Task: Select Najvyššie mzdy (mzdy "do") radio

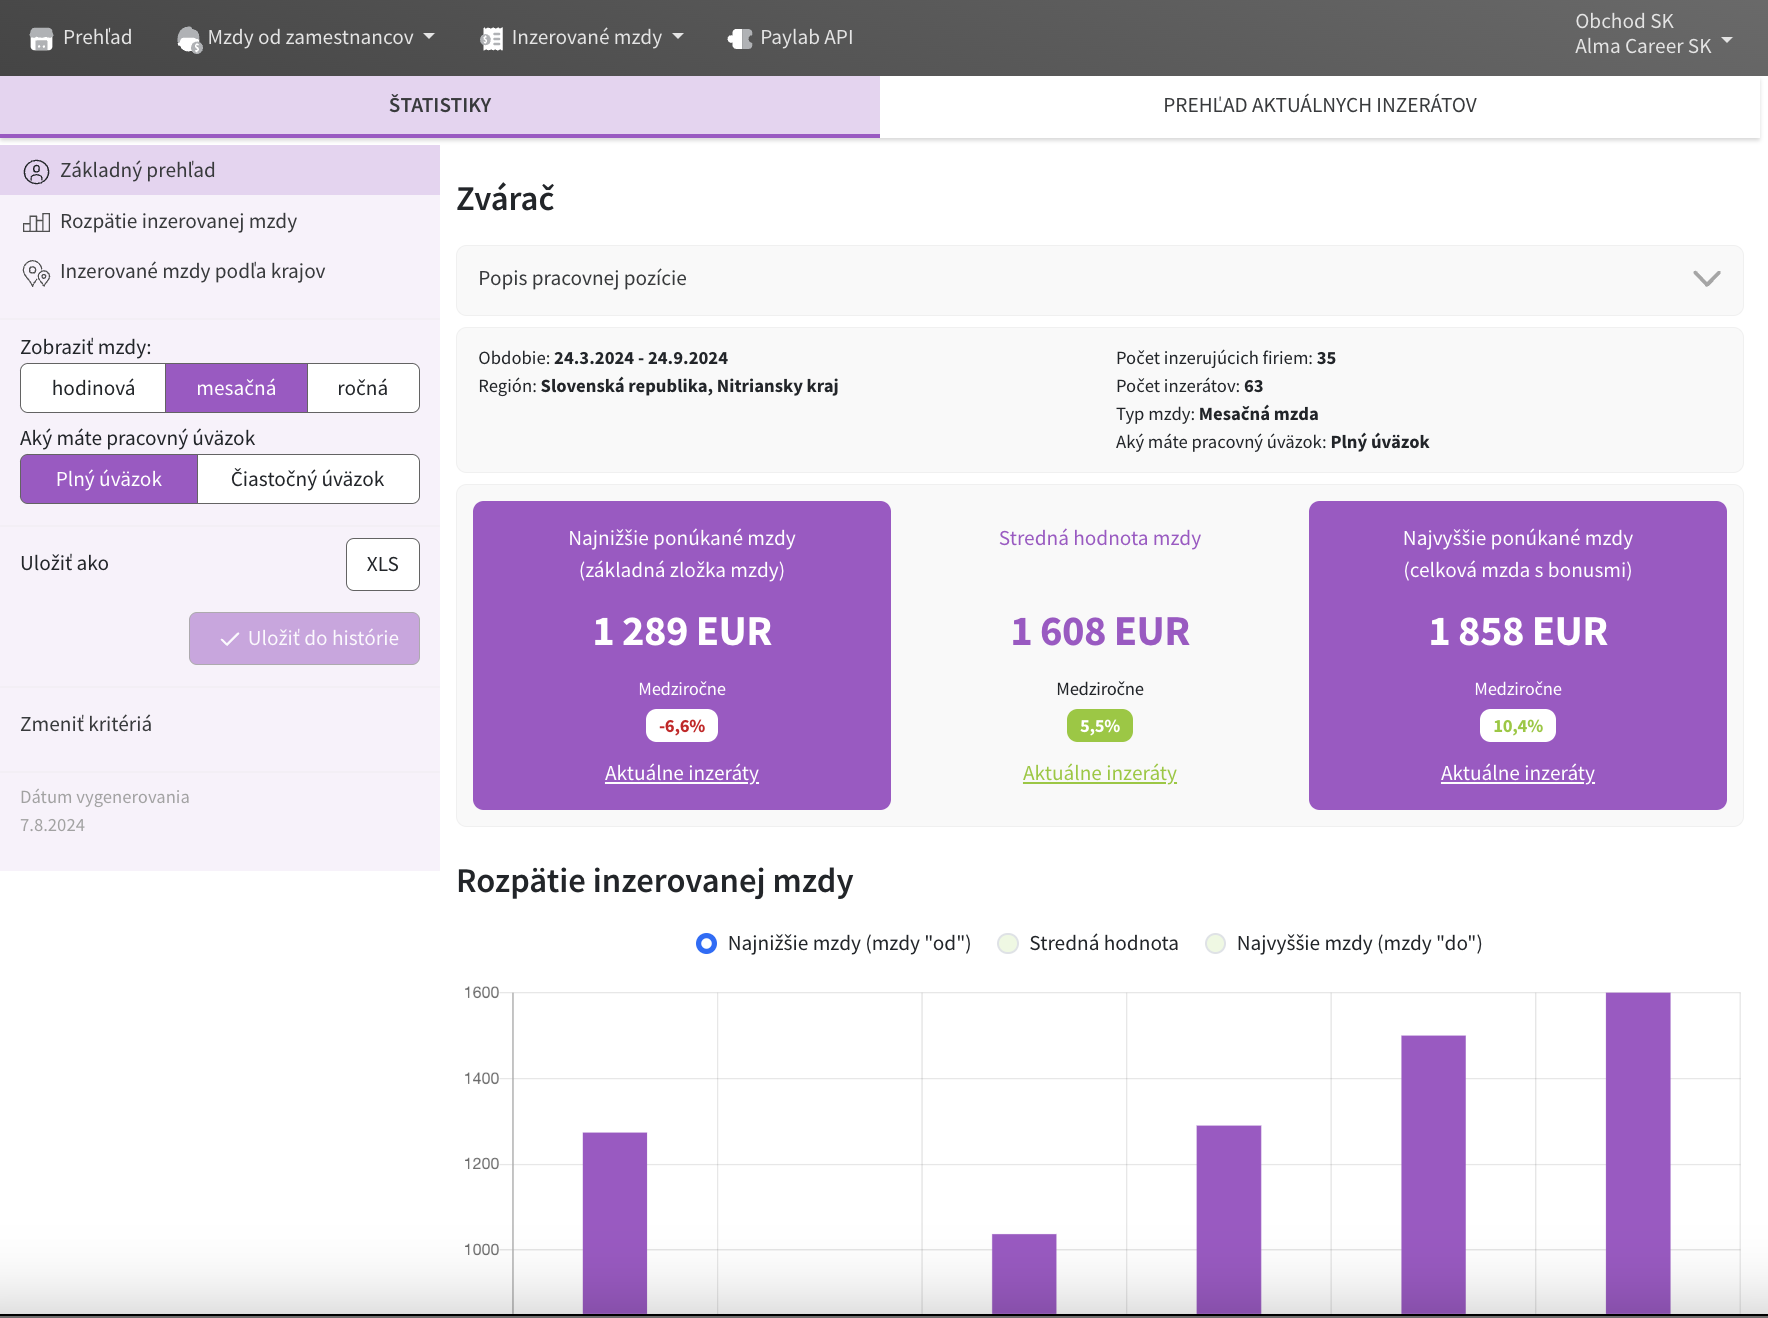Action: pyautogui.click(x=1216, y=944)
